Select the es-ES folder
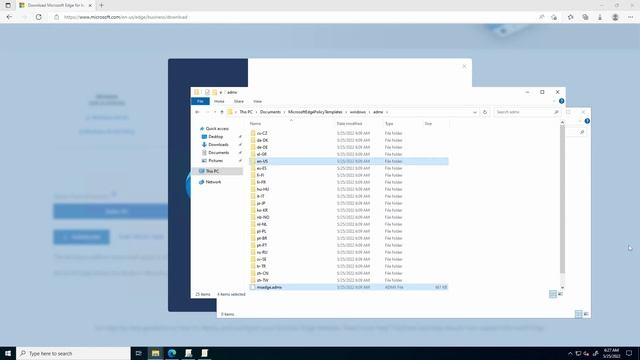 click(262, 168)
